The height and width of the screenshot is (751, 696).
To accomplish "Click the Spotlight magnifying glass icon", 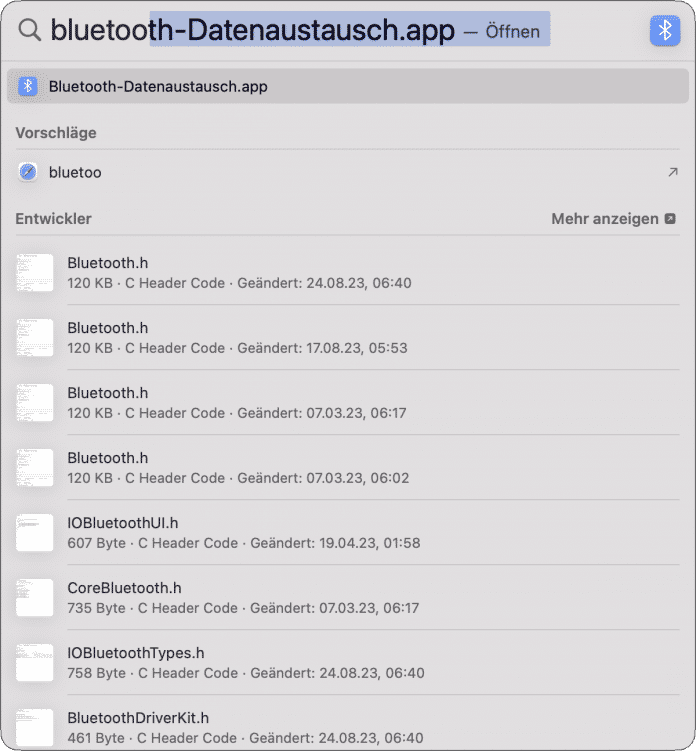I will point(30,30).
